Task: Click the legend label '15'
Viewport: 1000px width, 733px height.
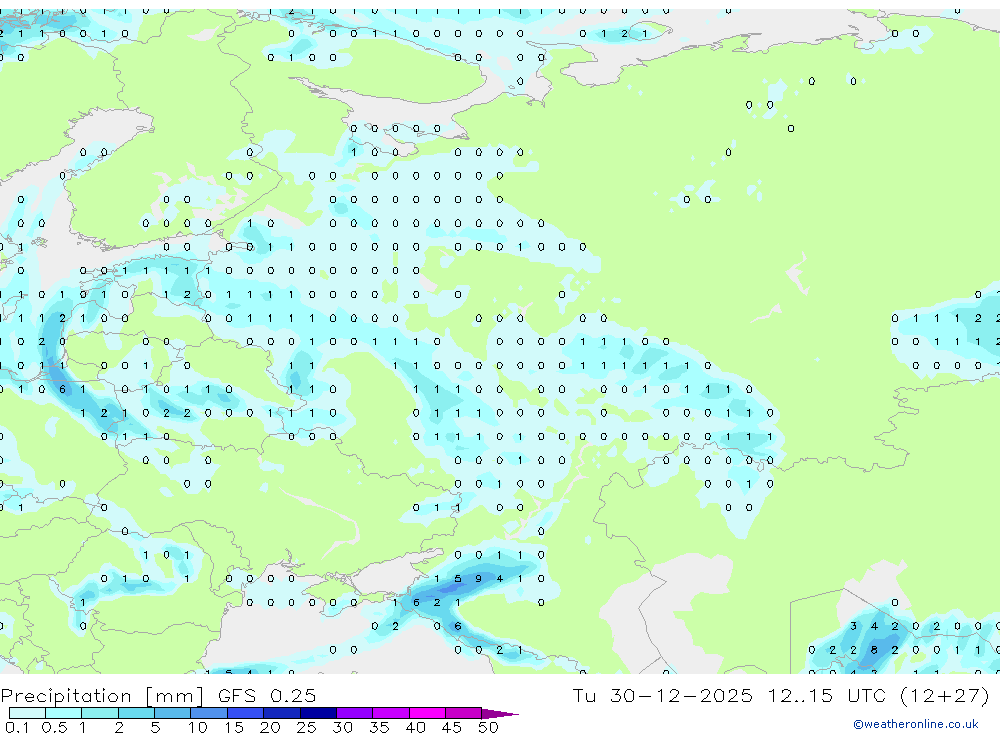Action: [234, 727]
